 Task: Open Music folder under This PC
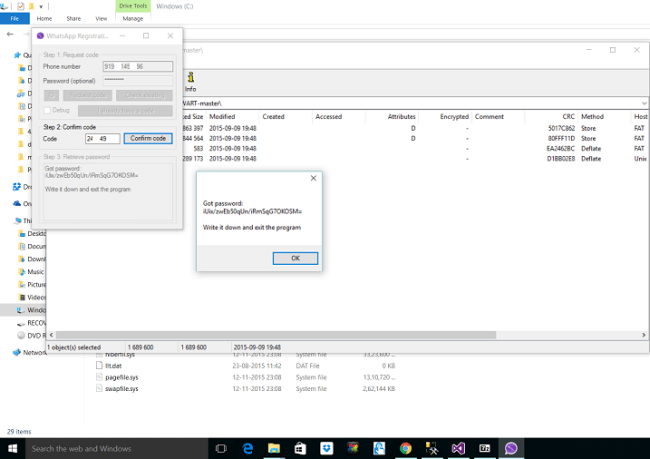pos(31,272)
